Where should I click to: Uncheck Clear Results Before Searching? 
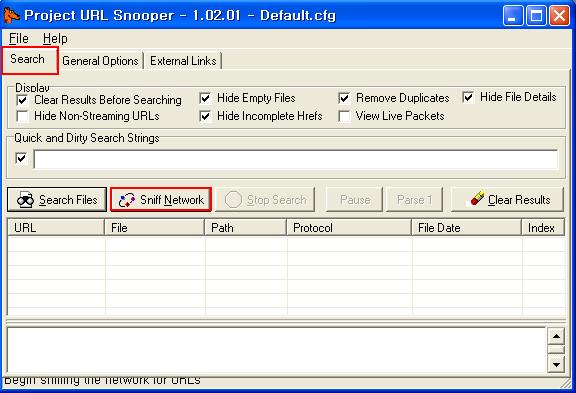[22, 100]
